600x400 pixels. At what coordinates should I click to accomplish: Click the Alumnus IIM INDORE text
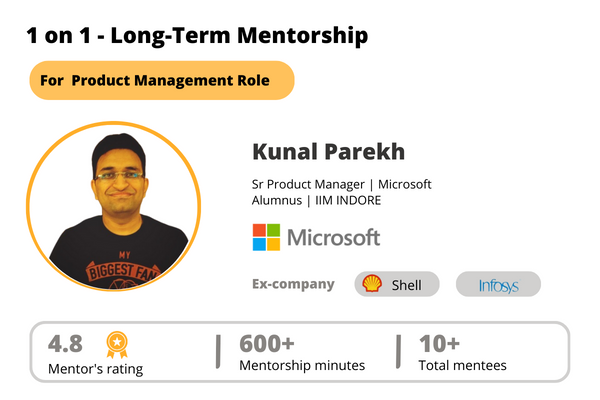pos(316,200)
